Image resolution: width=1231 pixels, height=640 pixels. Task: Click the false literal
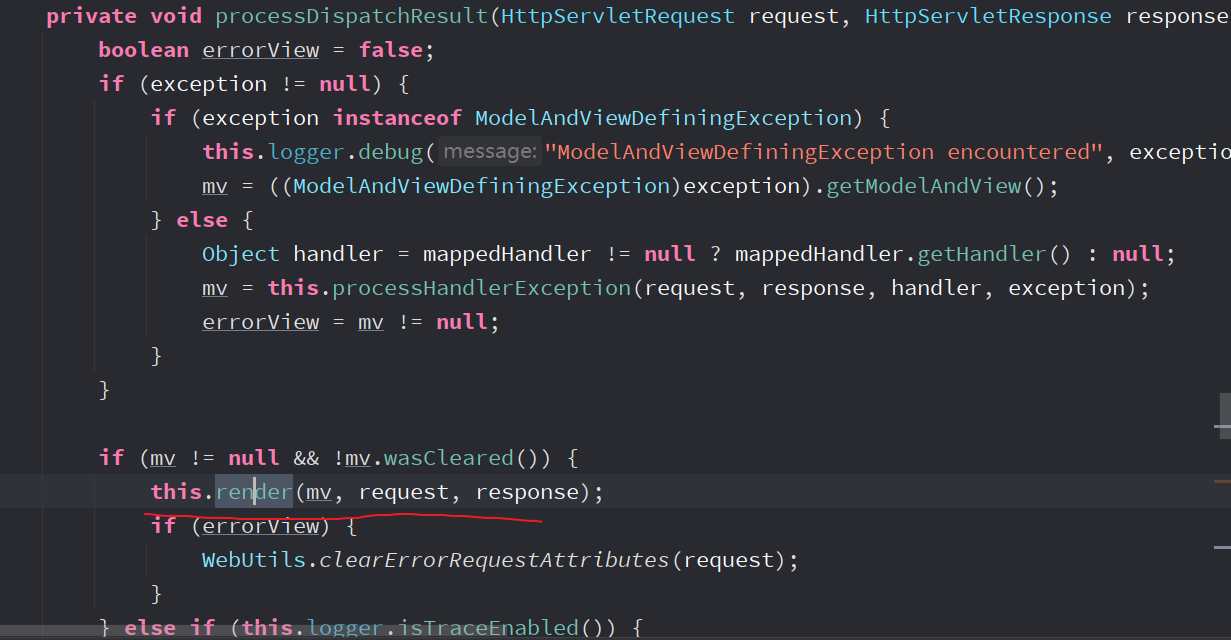pos(391,50)
